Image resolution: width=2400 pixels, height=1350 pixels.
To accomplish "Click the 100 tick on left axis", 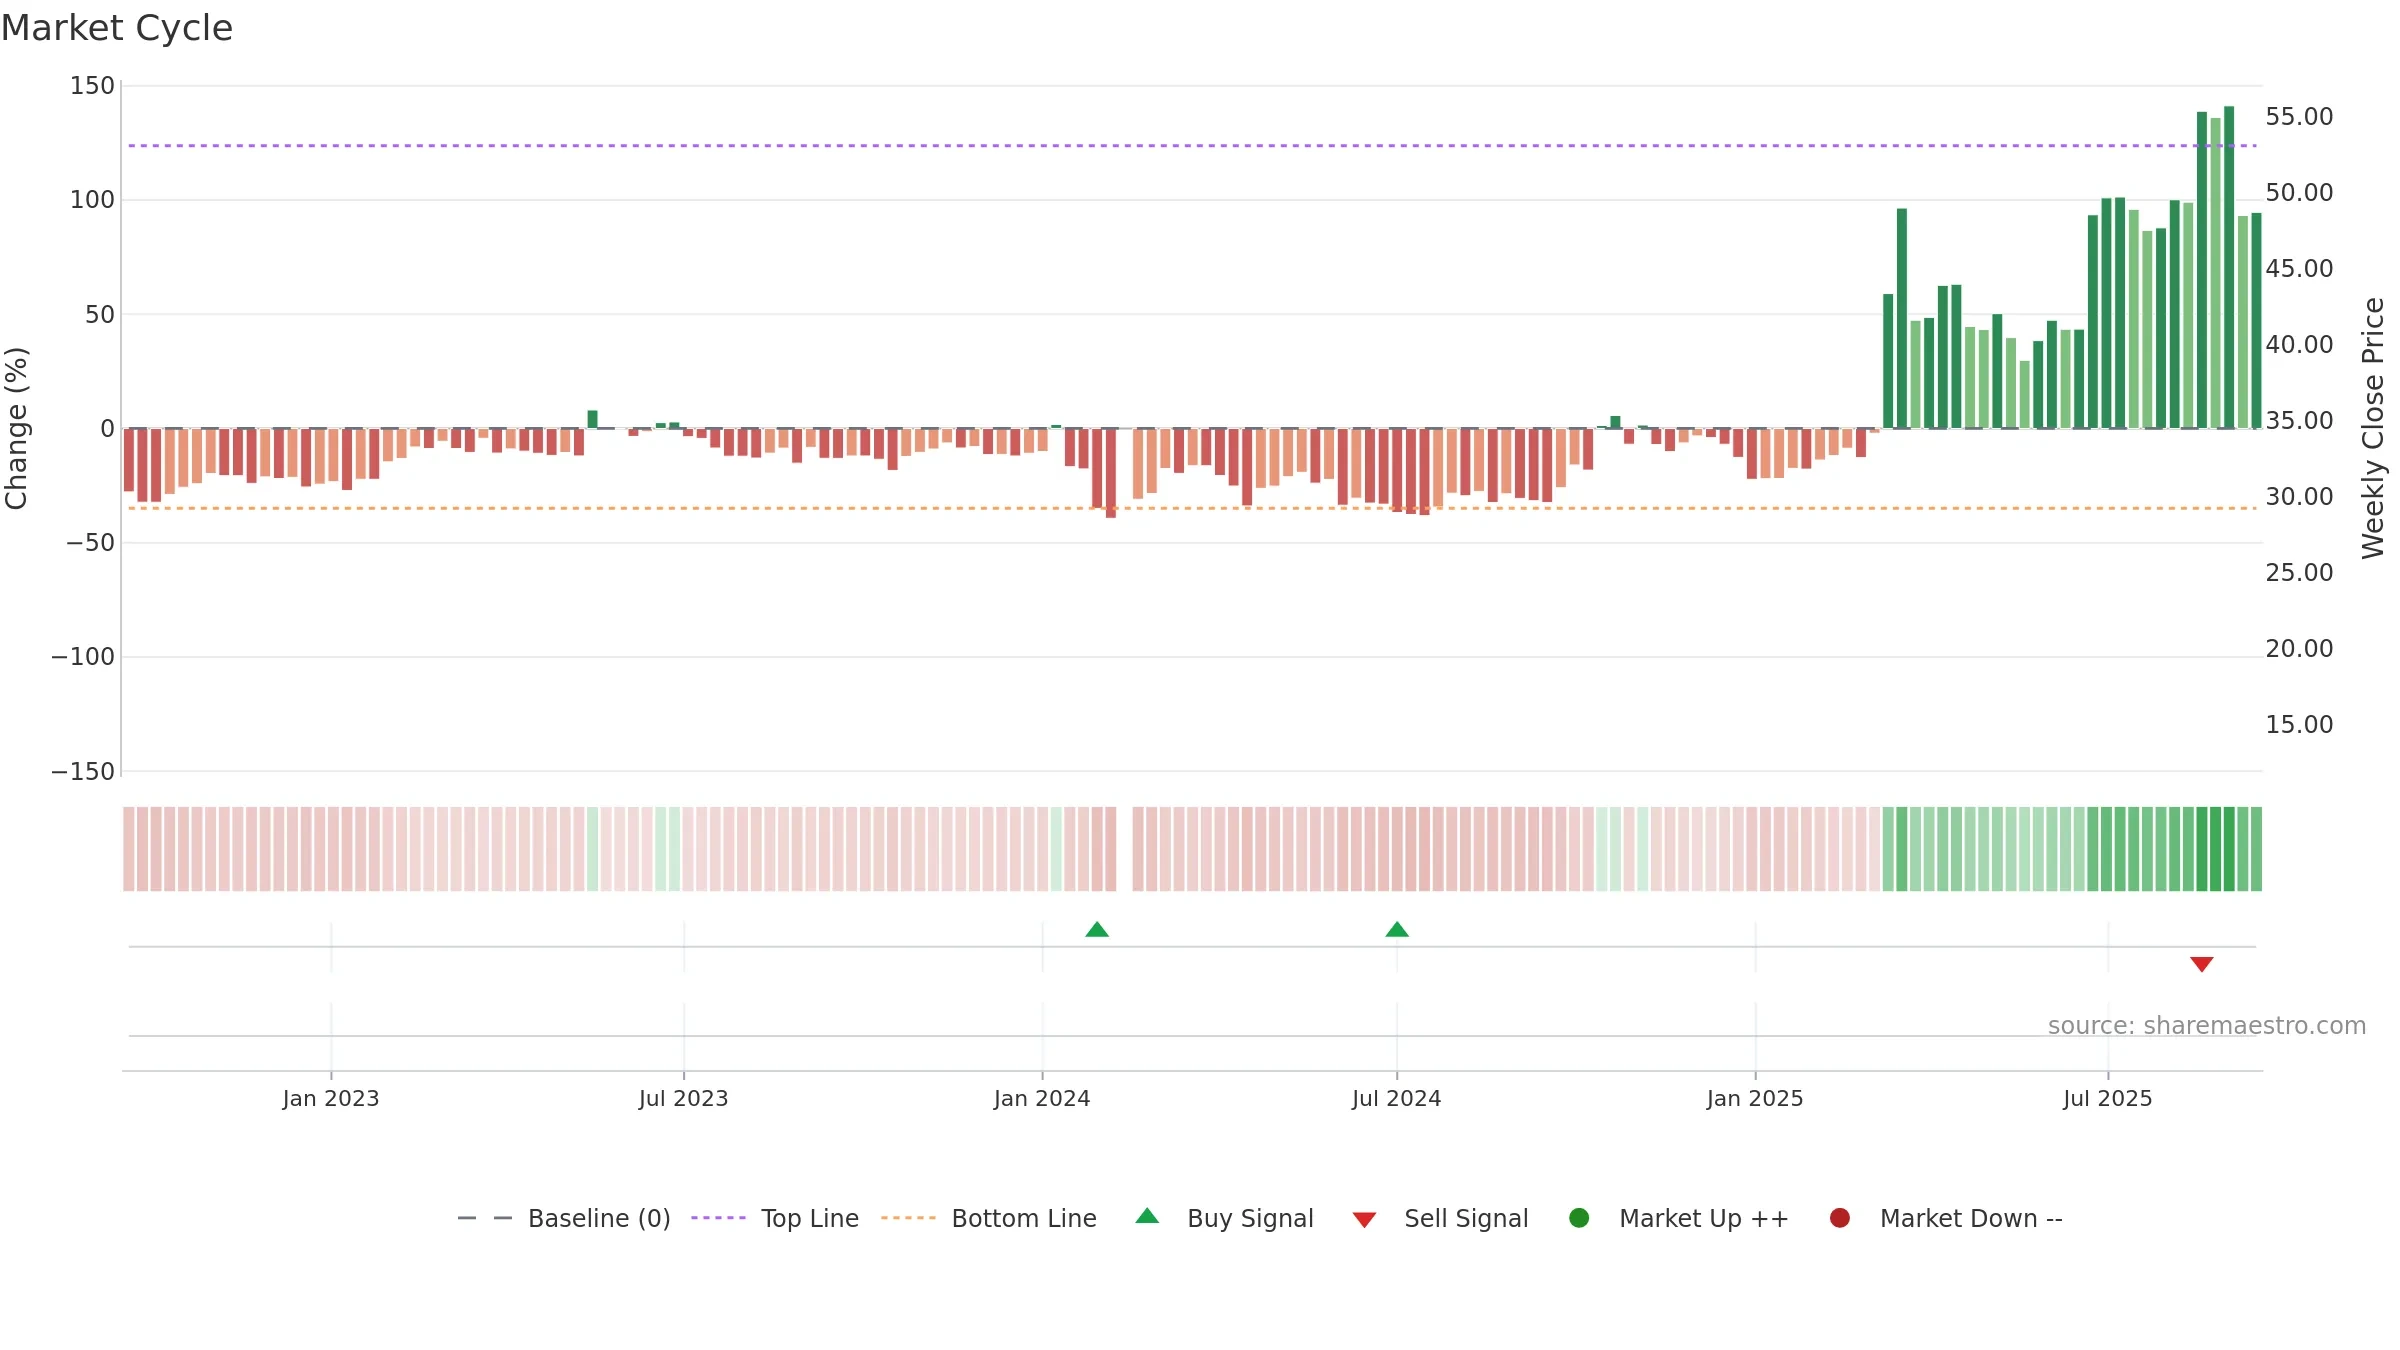I will (92, 200).
